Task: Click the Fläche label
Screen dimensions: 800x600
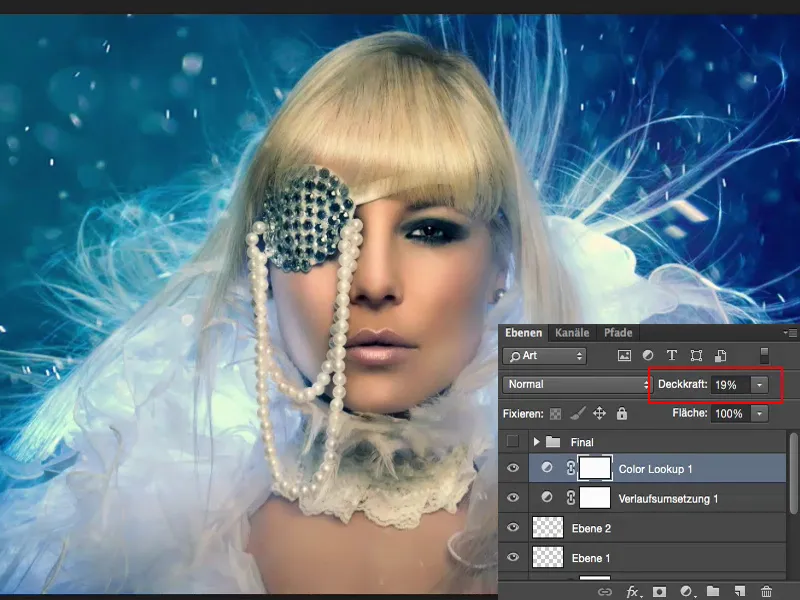Action: tap(690, 413)
